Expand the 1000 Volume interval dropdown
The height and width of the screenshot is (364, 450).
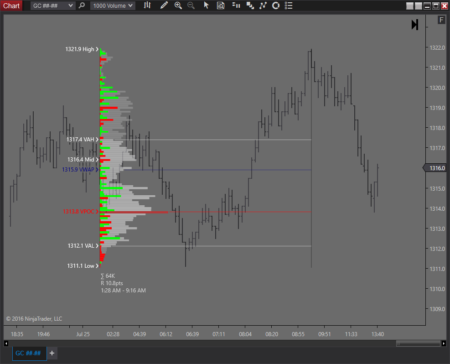pos(112,6)
